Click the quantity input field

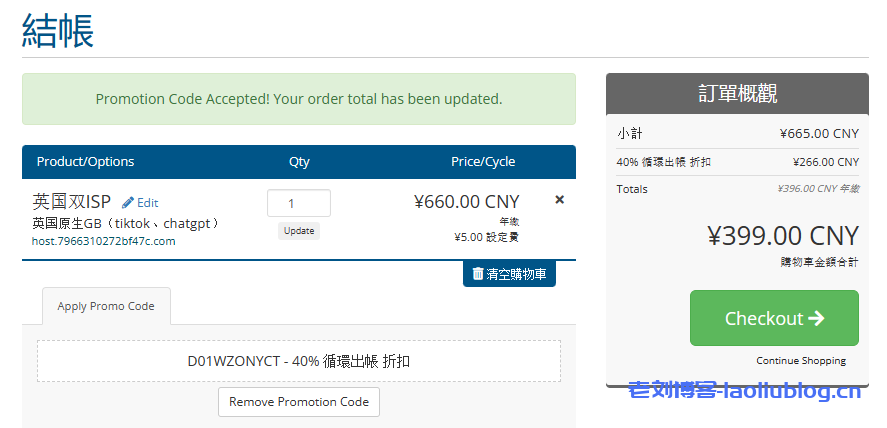(x=298, y=203)
